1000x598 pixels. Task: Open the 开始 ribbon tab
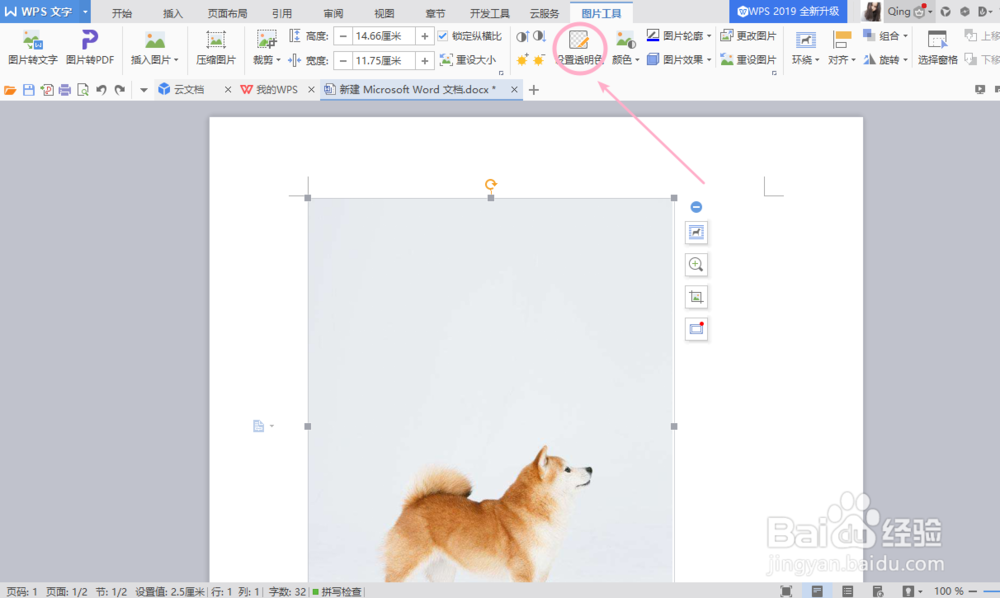[x=122, y=13]
